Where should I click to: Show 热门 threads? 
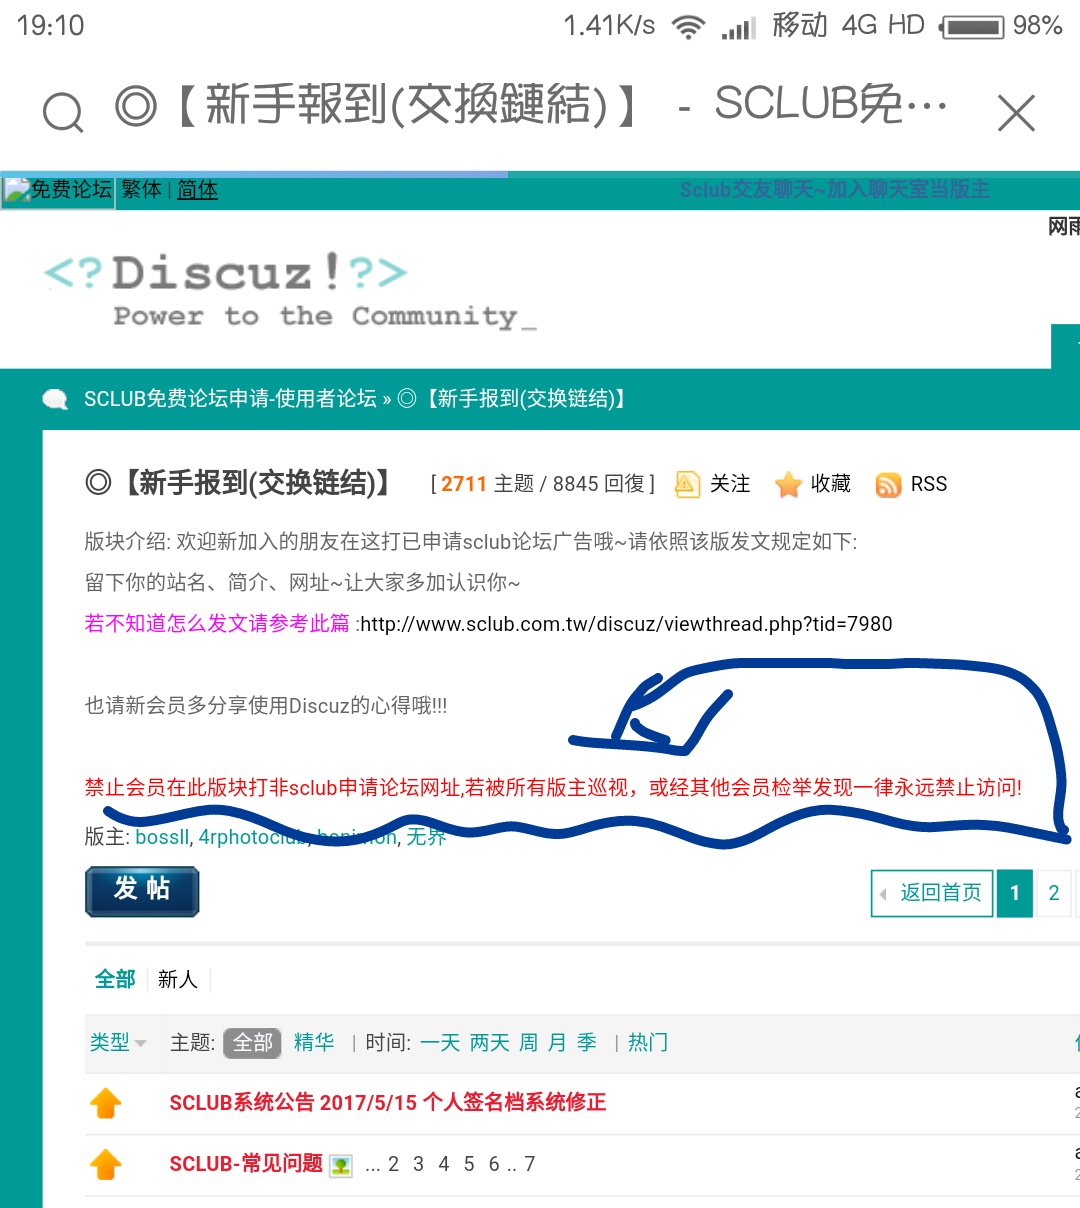pyautogui.click(x=648, y=1043)
